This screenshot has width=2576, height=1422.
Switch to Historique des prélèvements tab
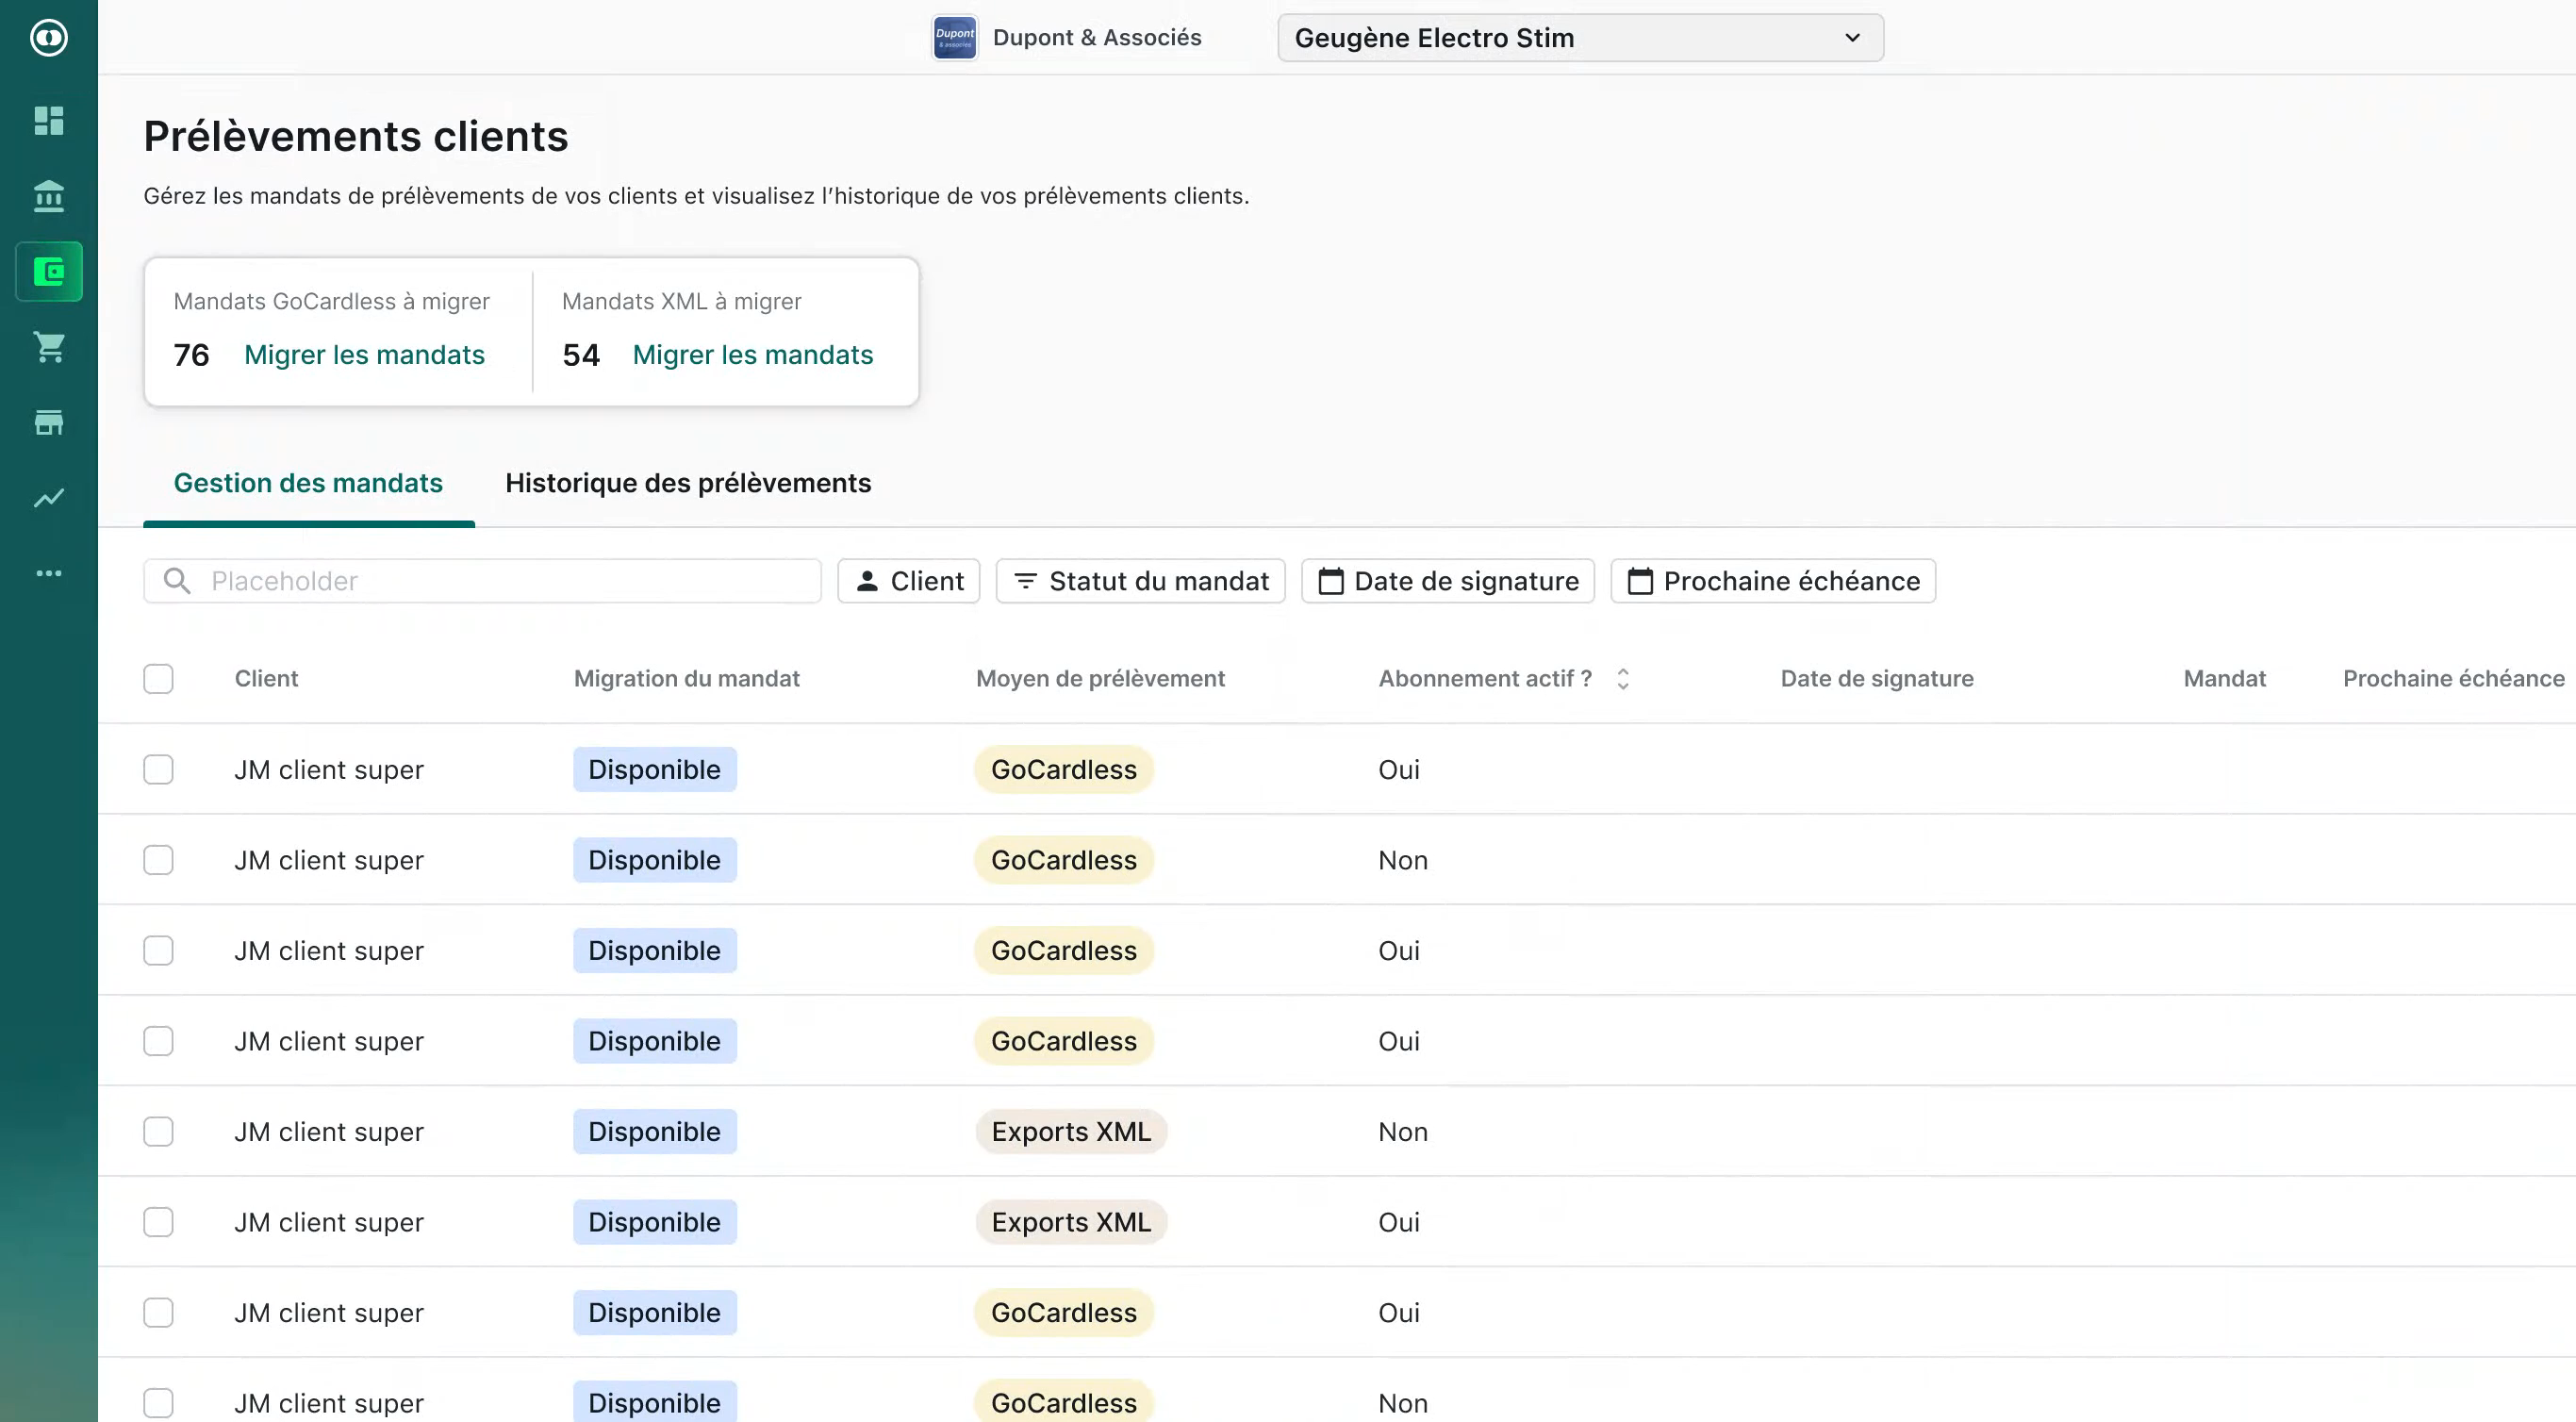coord(688,483)
